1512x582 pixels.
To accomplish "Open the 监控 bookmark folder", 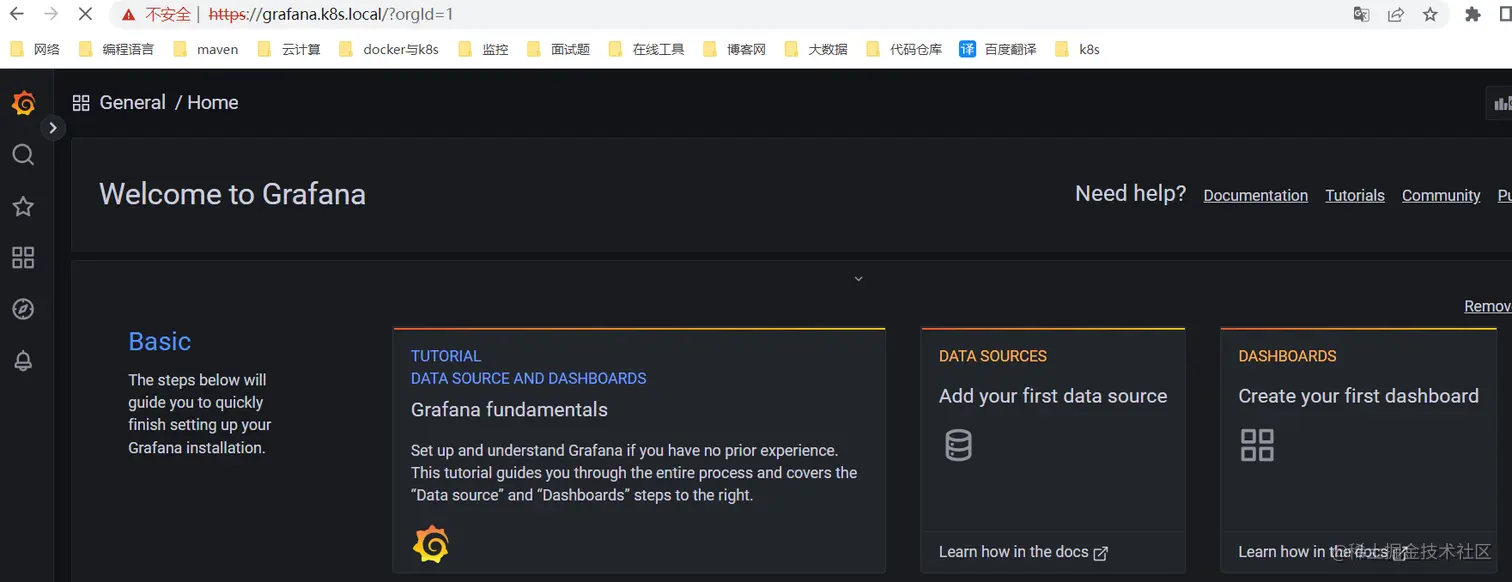I will [x=483, y=49].
